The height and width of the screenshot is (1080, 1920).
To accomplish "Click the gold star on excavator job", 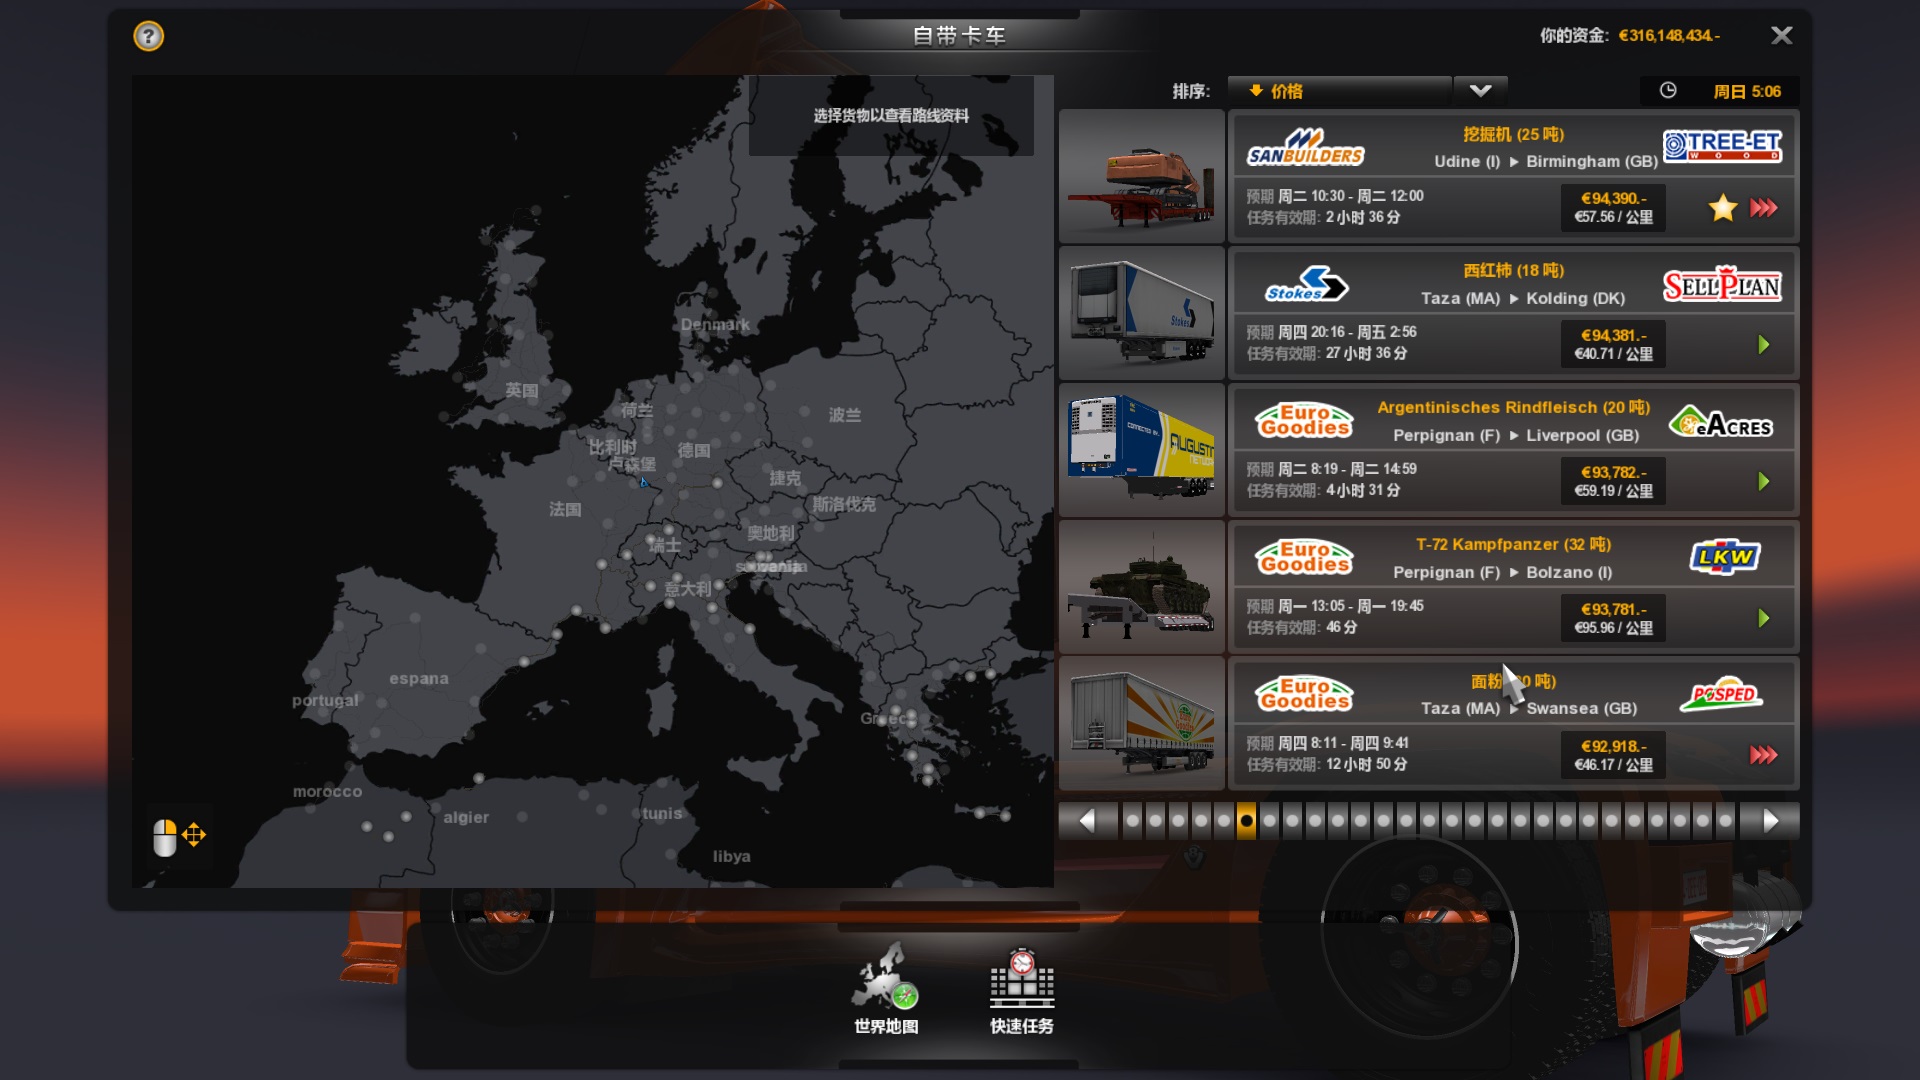I will (1722, 208).
